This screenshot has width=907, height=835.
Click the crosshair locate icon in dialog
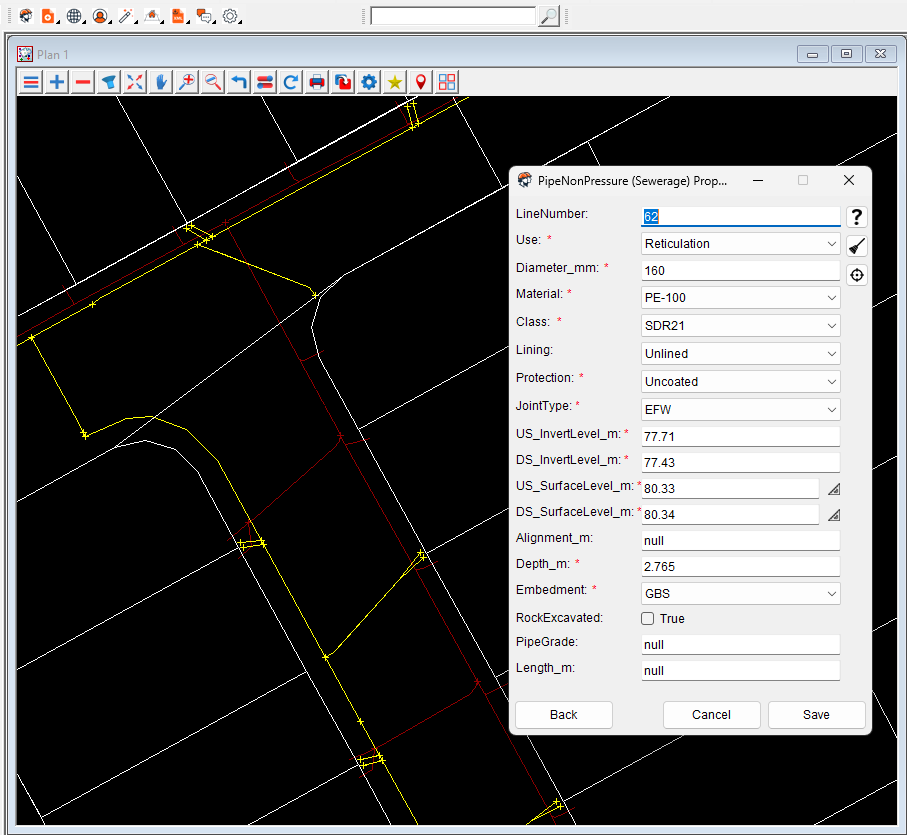point(857,275)
